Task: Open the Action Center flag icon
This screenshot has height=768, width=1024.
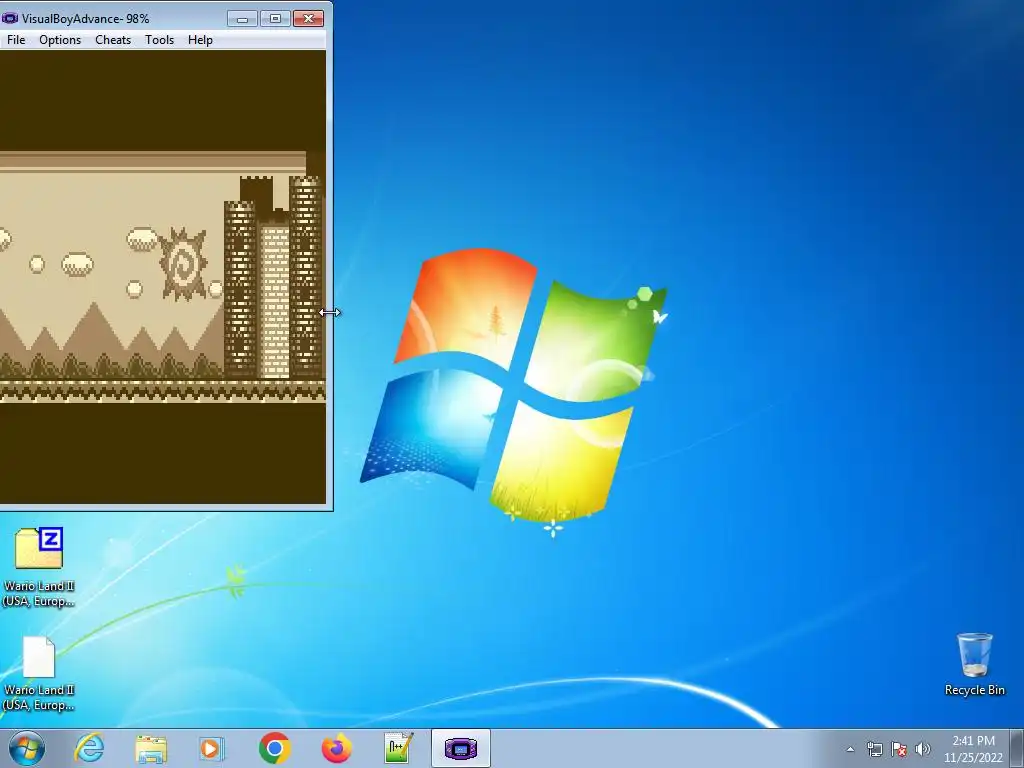Action: tap(899, 749)
